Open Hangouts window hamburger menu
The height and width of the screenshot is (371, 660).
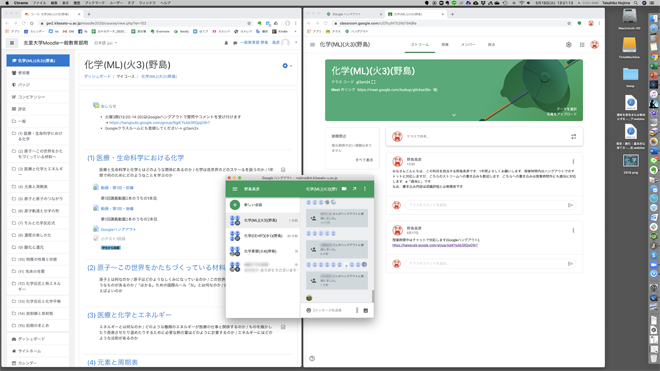click(x=235, y=189)
